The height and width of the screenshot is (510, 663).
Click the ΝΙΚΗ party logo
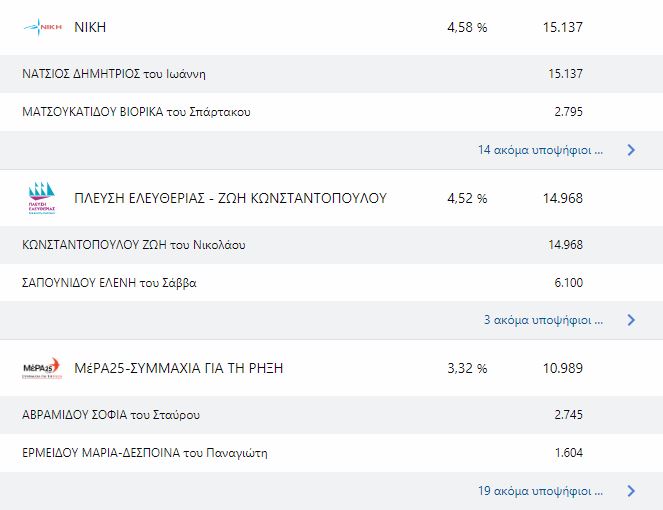tap(42, 27)
